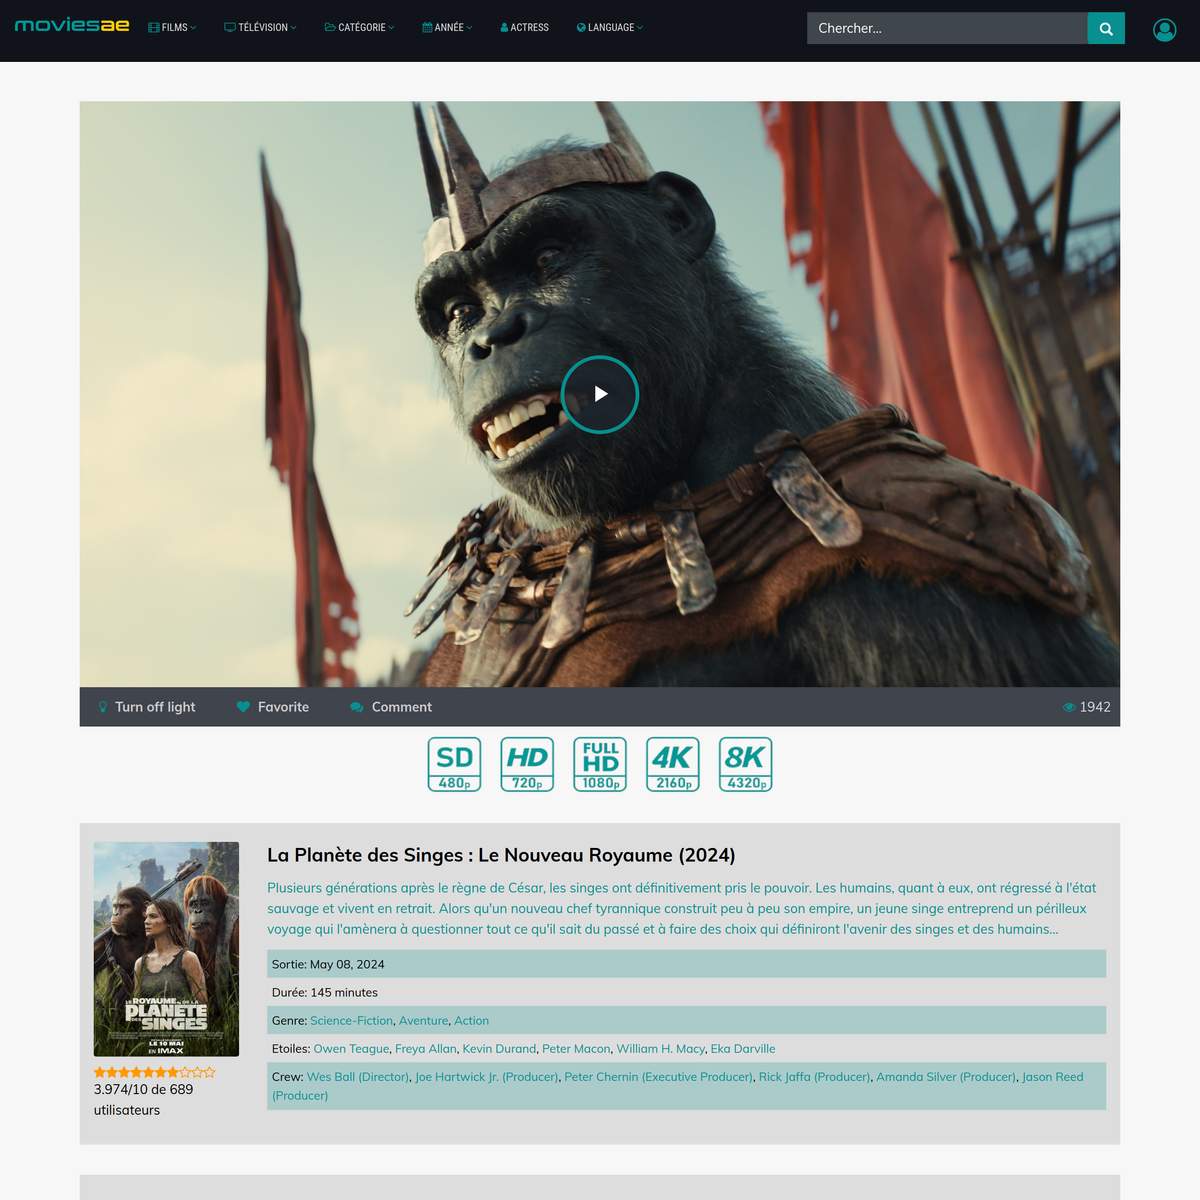Expand the Télévision dropdown menu
This screenshot has height=1200, width=1200.
(260, 28)
